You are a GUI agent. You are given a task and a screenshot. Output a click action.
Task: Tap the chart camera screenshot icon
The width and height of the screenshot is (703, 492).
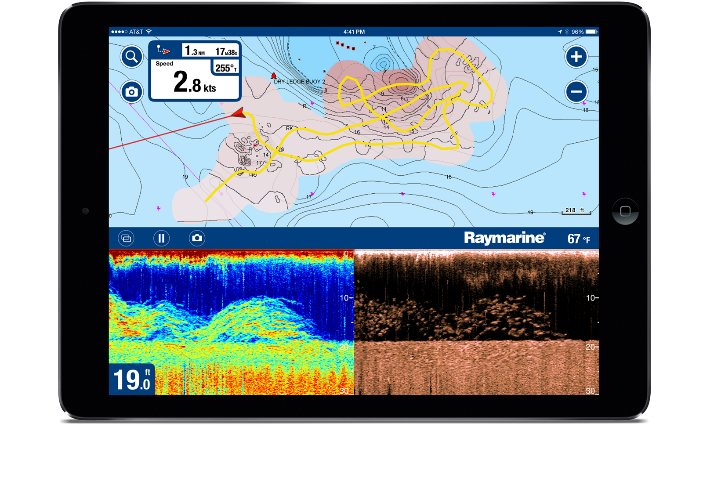tap(131, 92)
